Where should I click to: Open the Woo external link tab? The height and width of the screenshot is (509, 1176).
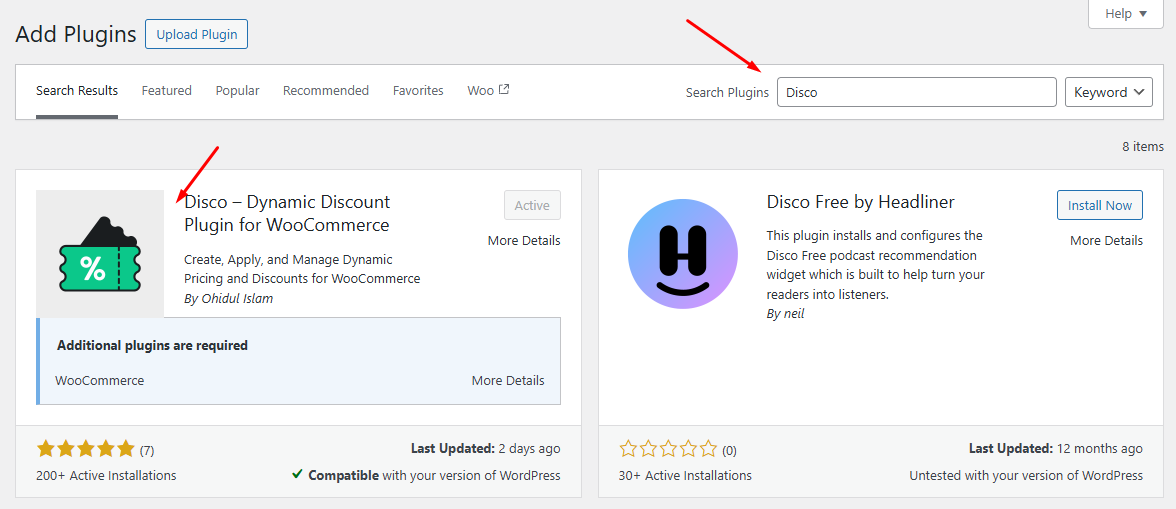coord(488,91)
